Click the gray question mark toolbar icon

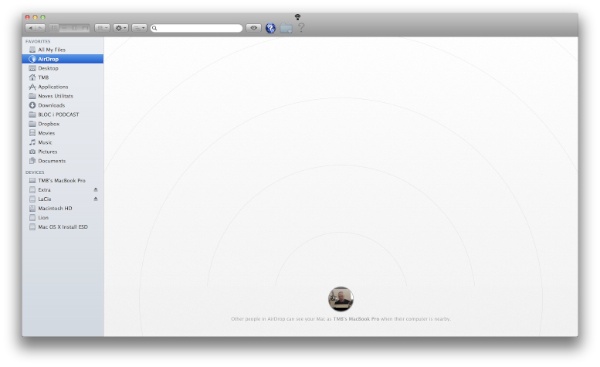(301, 28)
